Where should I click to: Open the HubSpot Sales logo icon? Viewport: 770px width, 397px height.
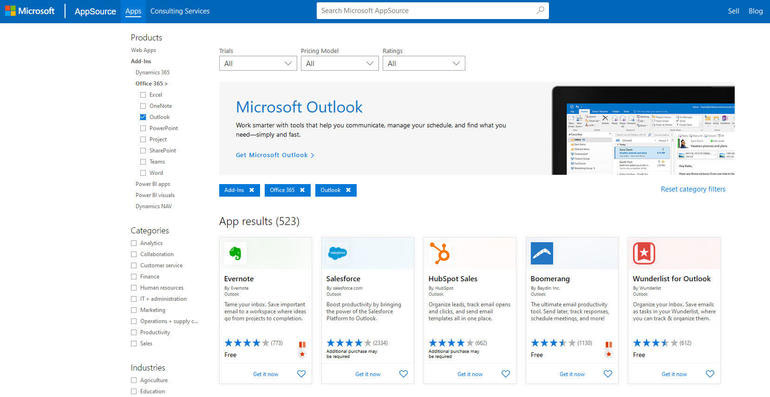440,253
